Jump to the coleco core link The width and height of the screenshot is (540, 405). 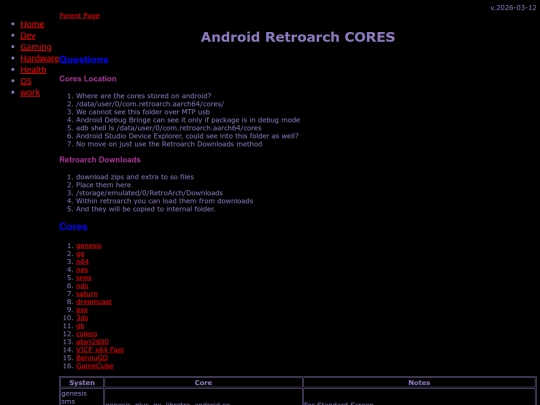pyautogui.click(x=87, y=334)
